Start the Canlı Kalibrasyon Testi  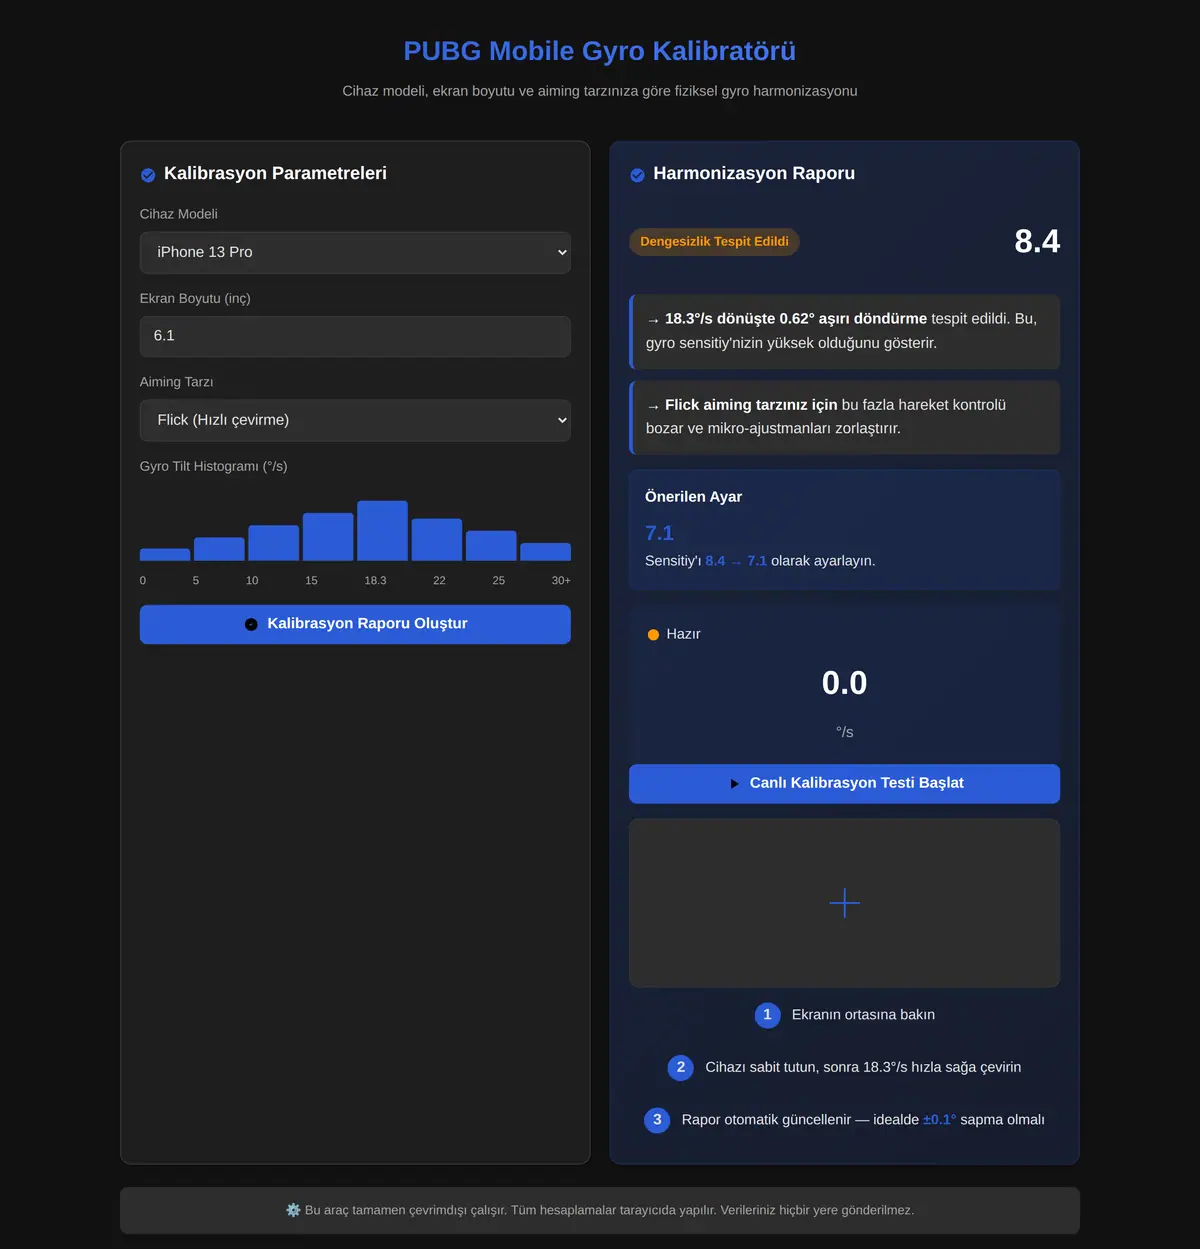pos(844,784)
